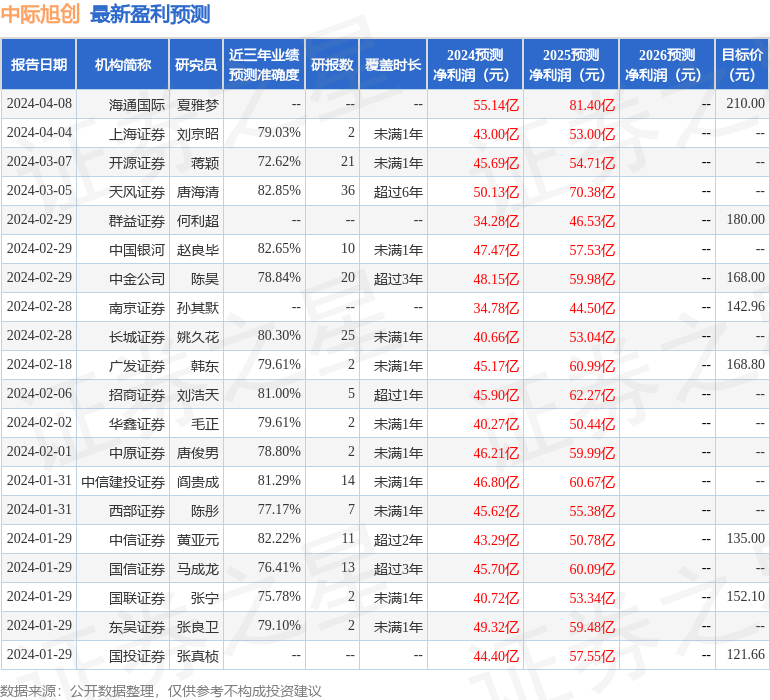770x700 pixels.
Task: Click the 最新盈利预测 heading
Action: pyautogui.click(x=150, y=15)
